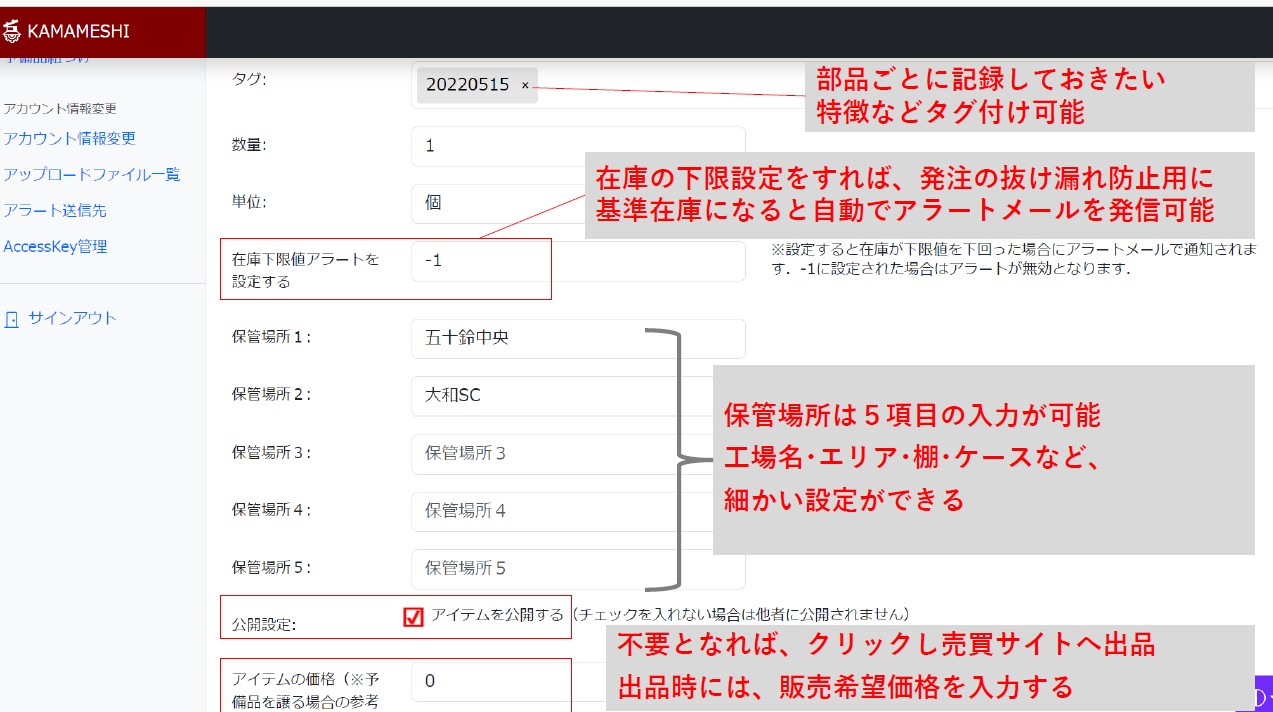1273x712 pixels.
Task: Focus the 数量 field
Action: coord(577,146)
